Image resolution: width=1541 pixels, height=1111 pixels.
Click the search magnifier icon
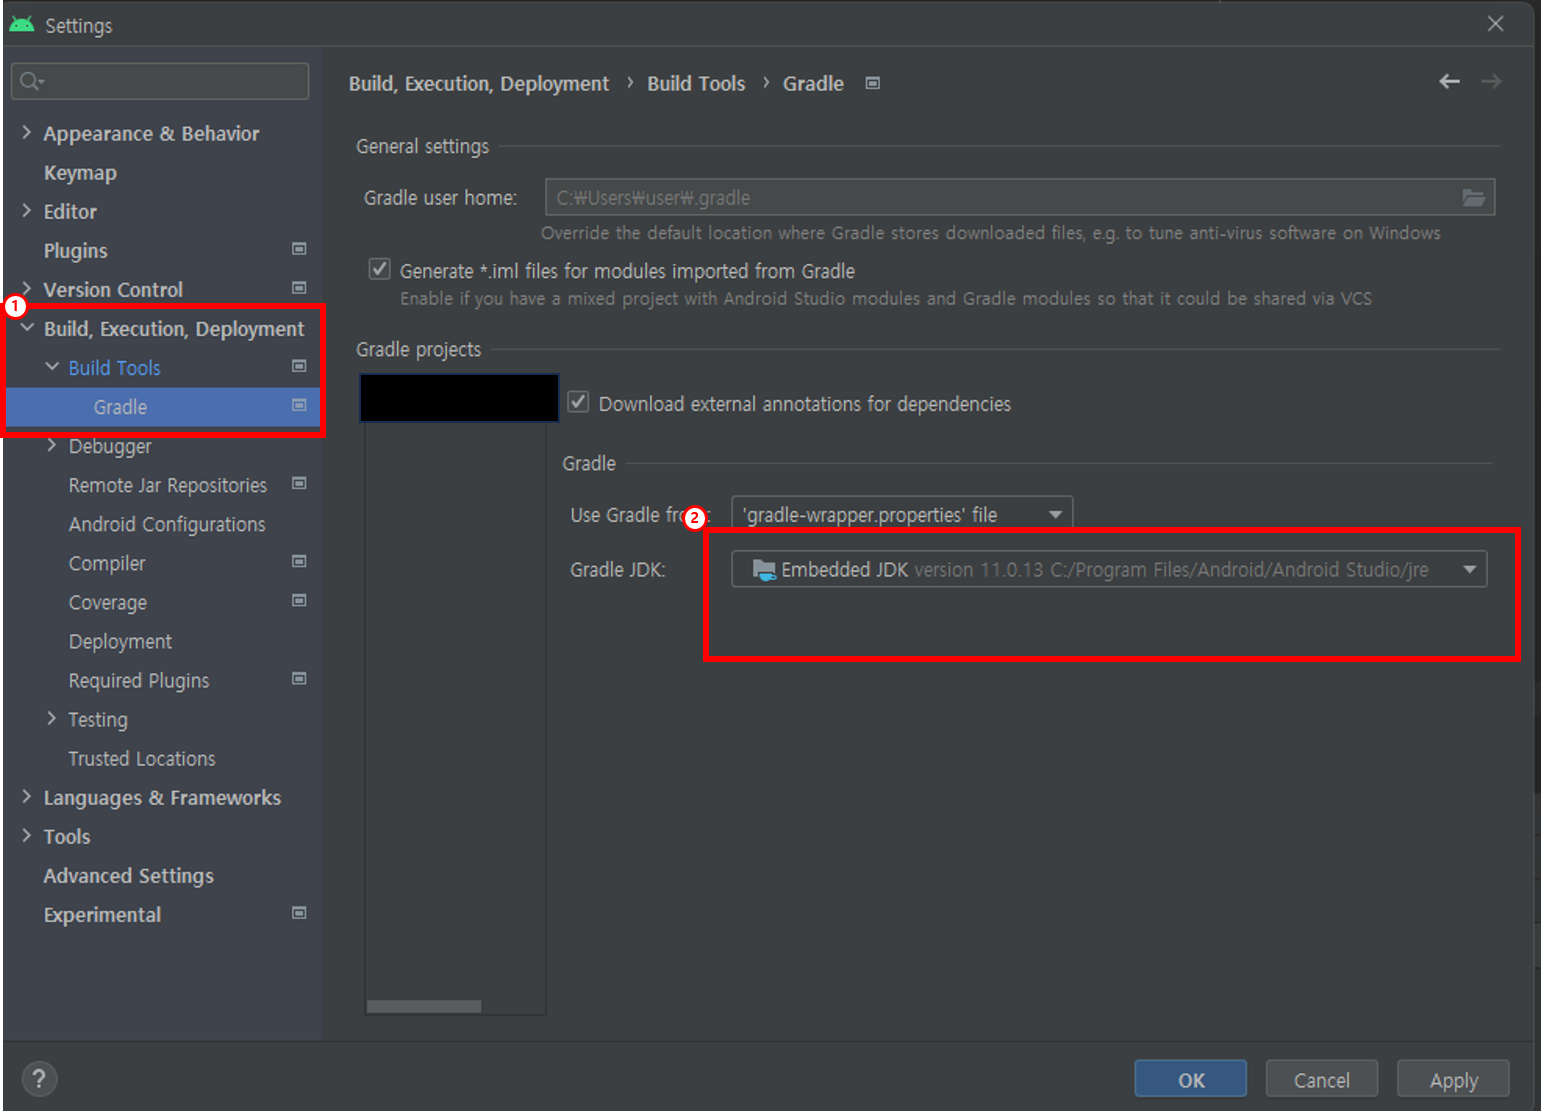point(31,81)
